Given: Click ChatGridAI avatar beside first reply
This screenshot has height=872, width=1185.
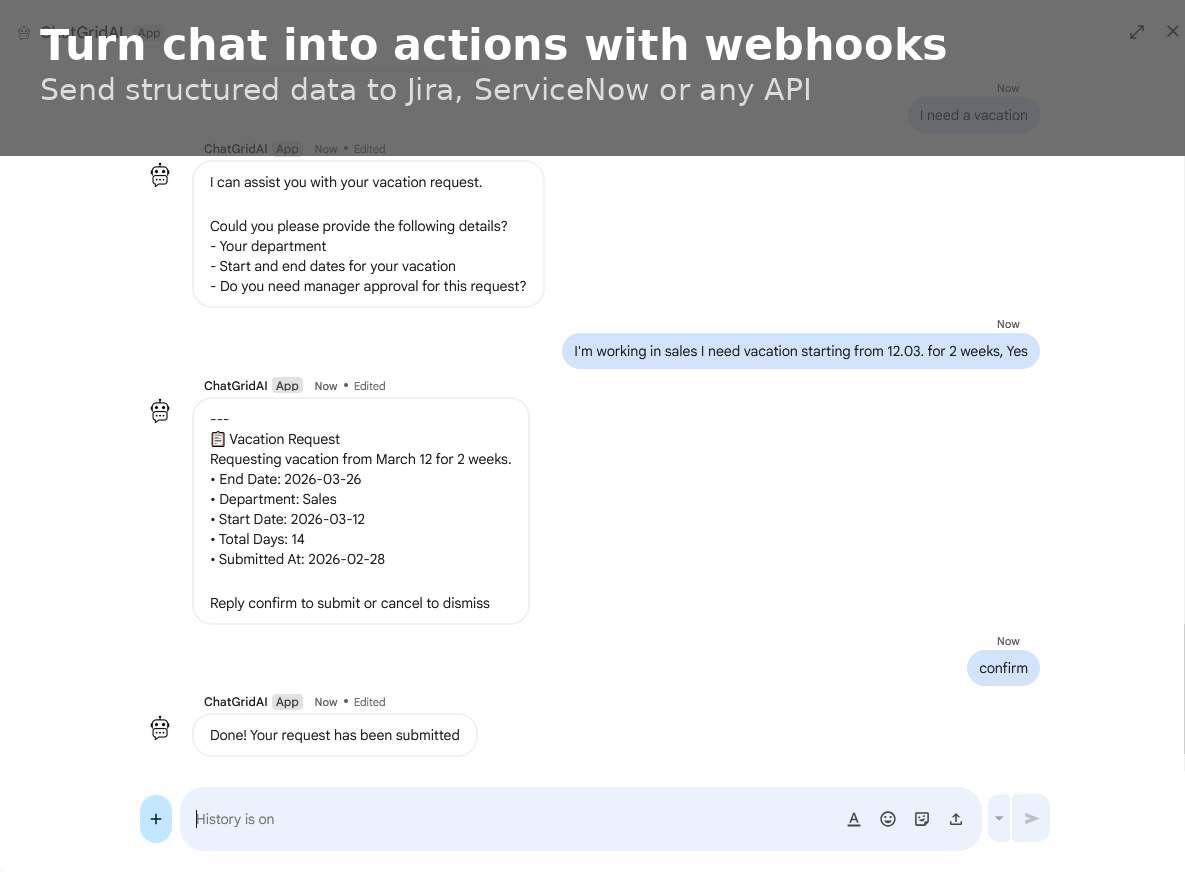Looking at the screenshot, I should 160,175.
